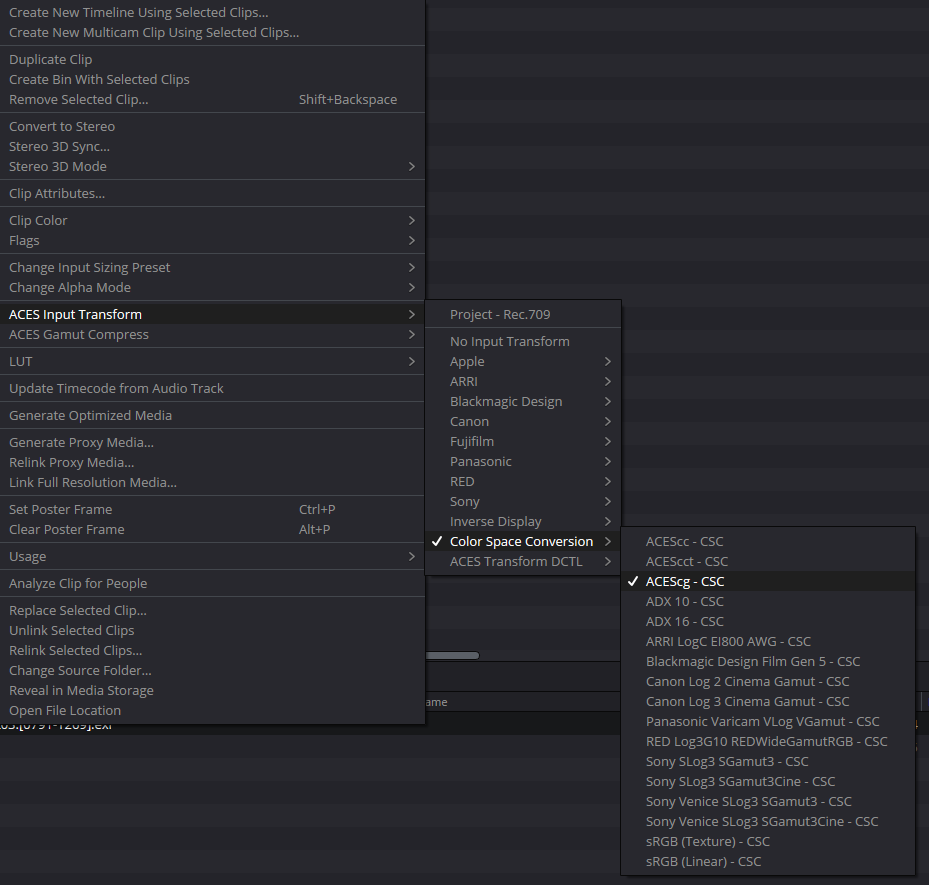Click Reveal in Media Storage
The image size is (929, 885).
point(81,690)
